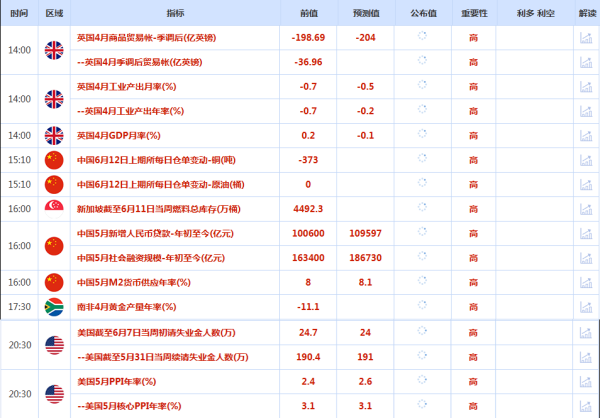The image size is (600, 418).
Task: Select previous value 190.4
Action: pos(308,357)
